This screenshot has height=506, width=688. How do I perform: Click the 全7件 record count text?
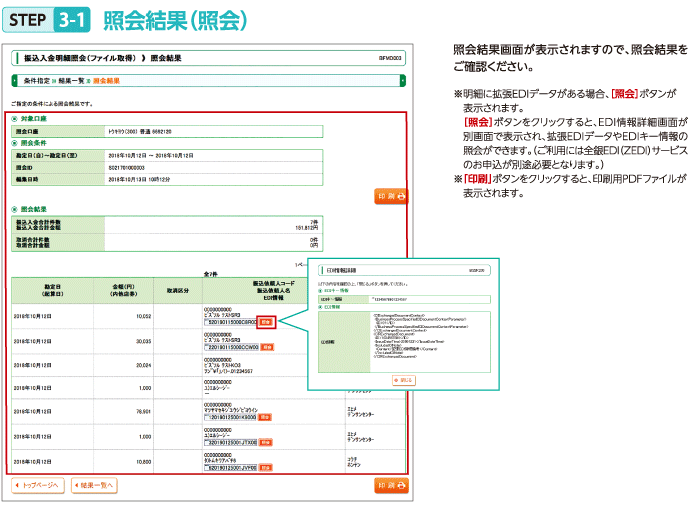coord(211,274)
